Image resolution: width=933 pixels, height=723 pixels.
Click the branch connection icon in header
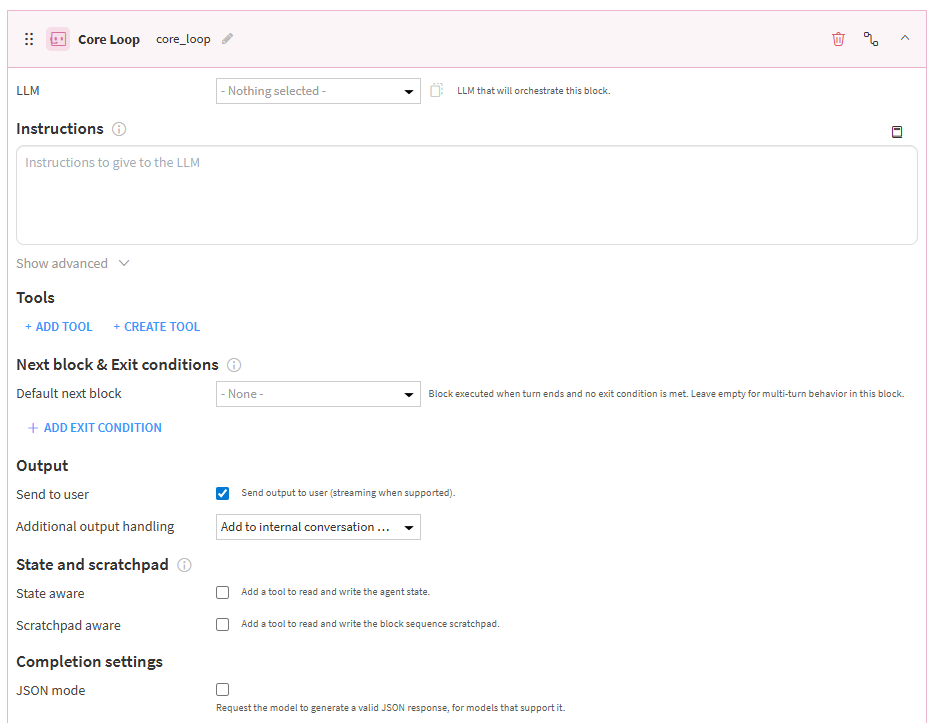pyautogui.click(x=871, y=39)
